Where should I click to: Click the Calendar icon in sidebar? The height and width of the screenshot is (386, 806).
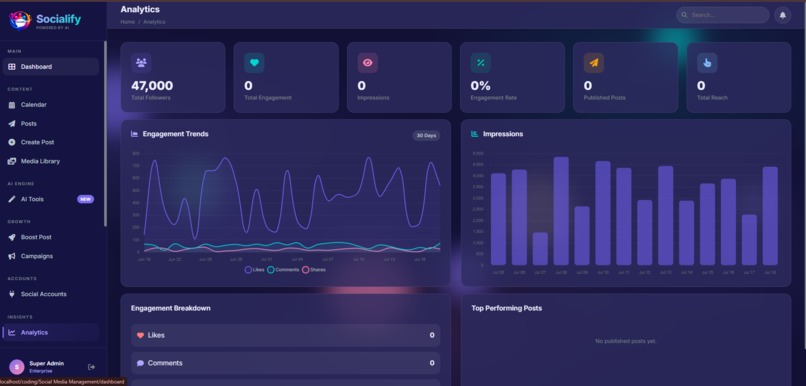tap(12, 105)
